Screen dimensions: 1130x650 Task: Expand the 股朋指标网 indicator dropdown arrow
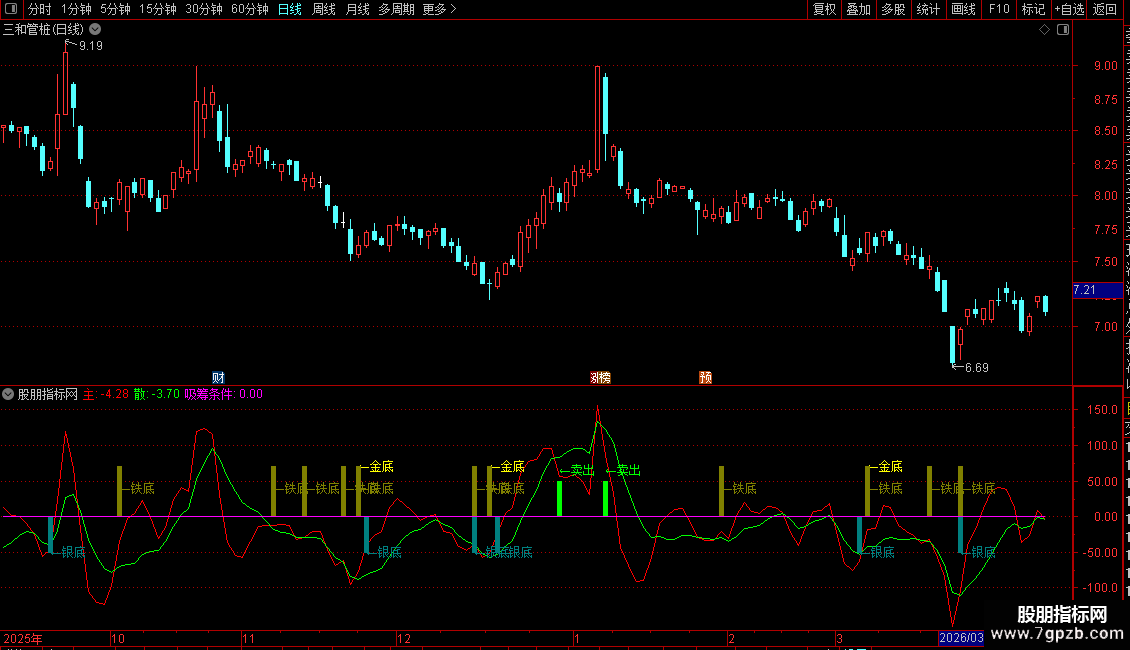coord(8,394)
